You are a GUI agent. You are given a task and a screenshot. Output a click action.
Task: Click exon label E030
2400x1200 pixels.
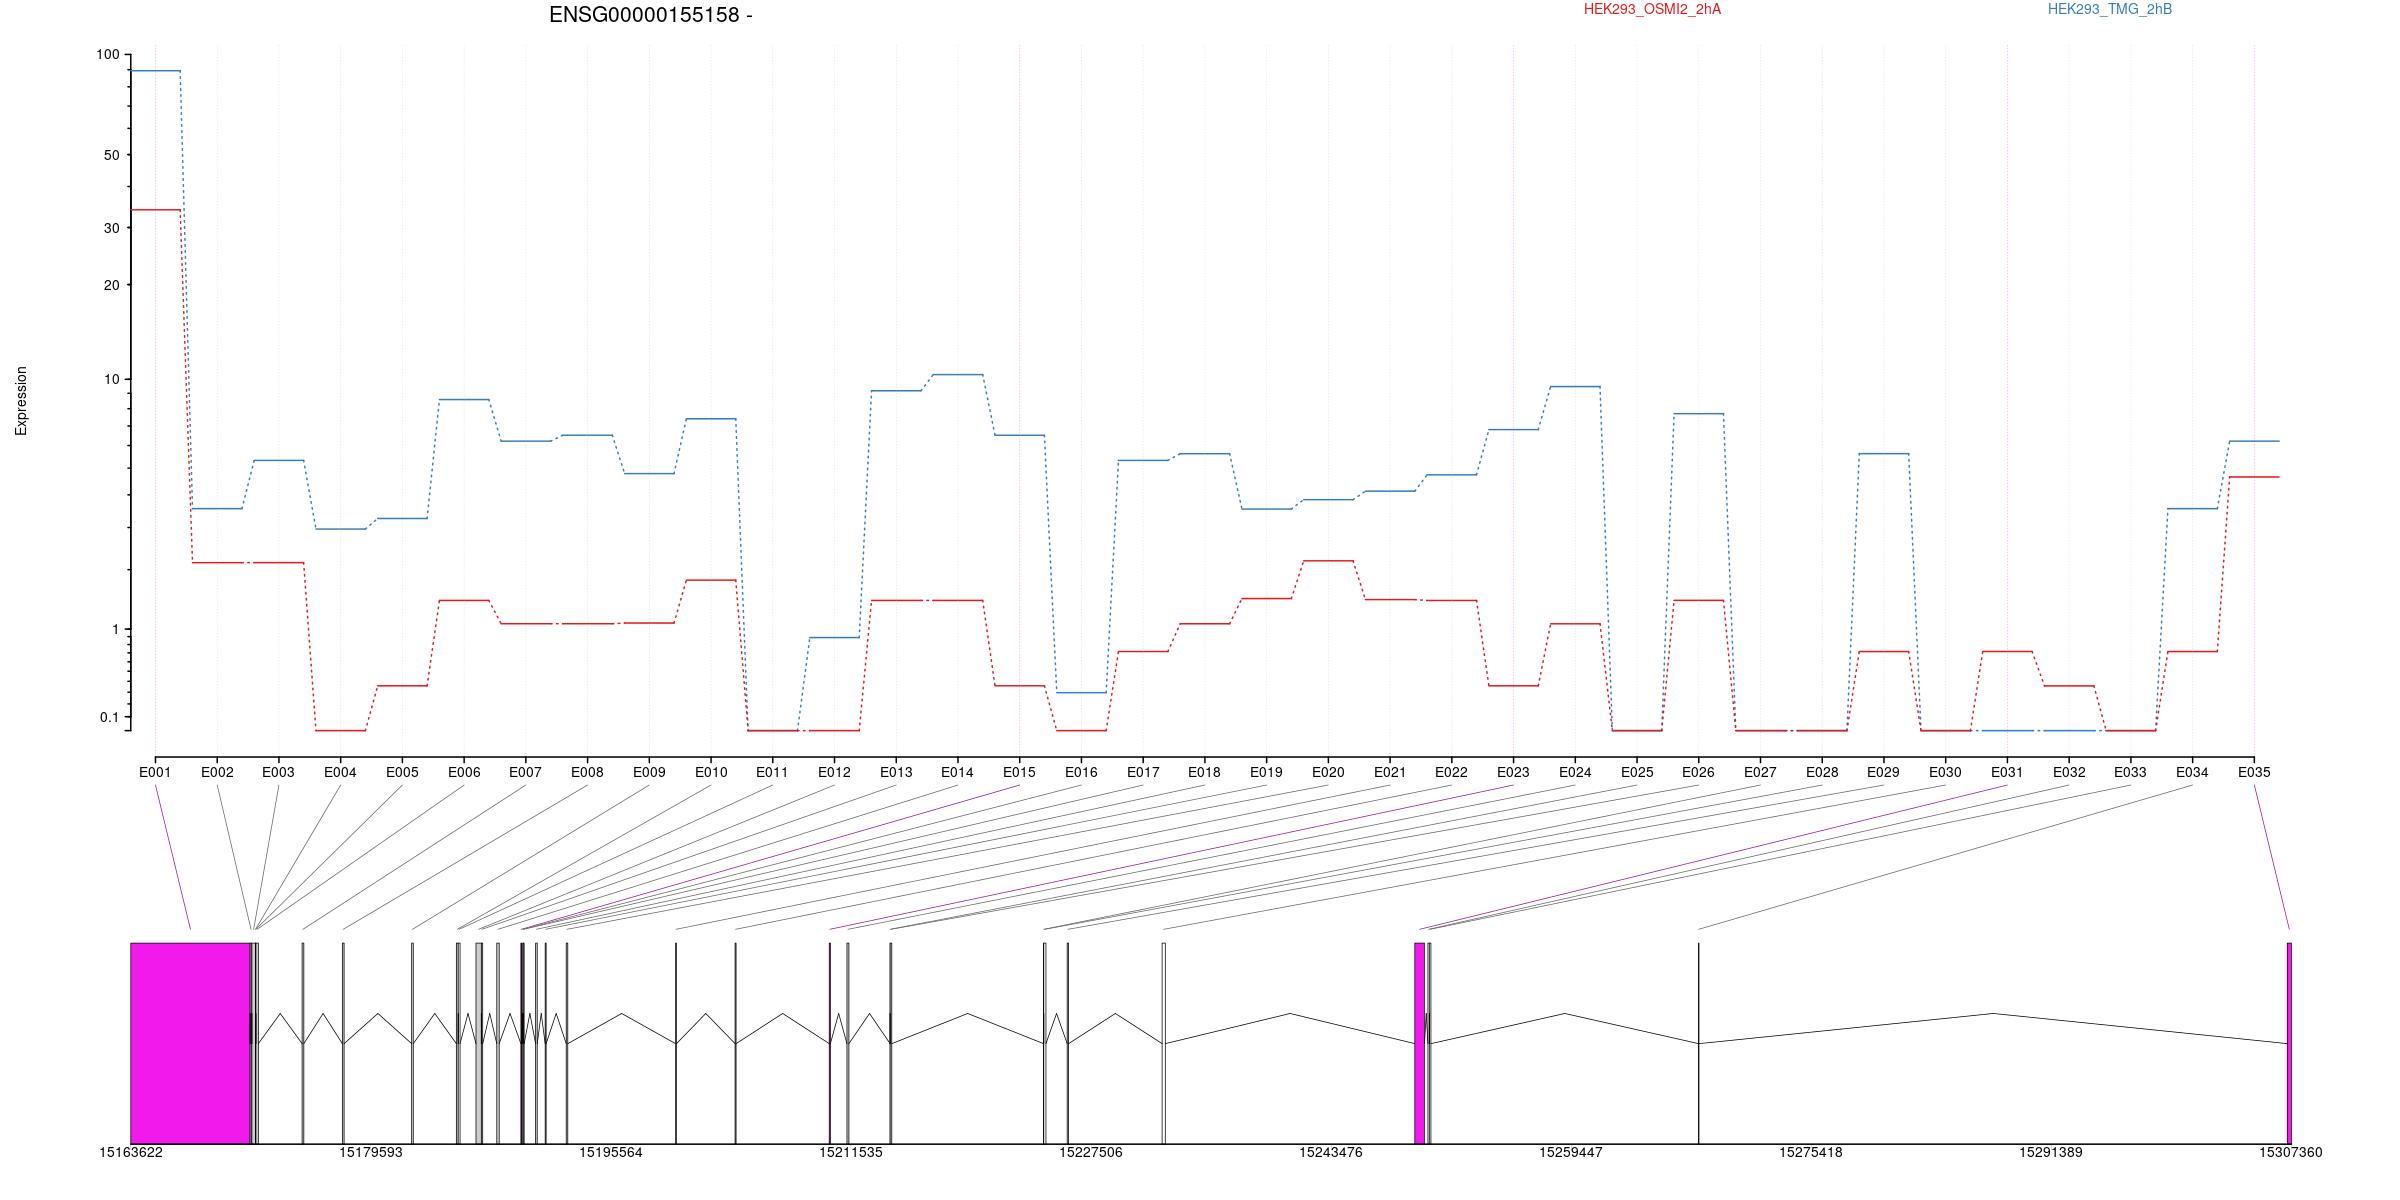coord(1945,772)
